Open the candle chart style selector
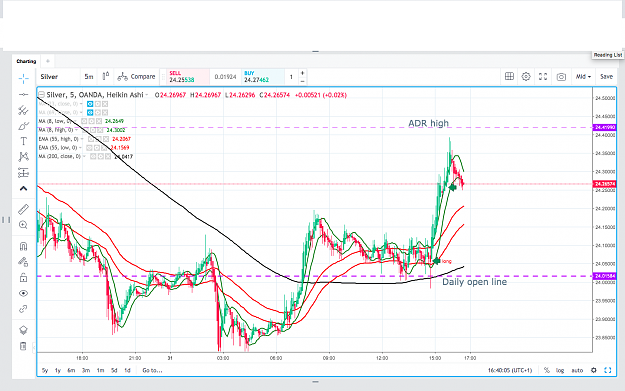The image size is (625, 391). [x=106, y=76]
